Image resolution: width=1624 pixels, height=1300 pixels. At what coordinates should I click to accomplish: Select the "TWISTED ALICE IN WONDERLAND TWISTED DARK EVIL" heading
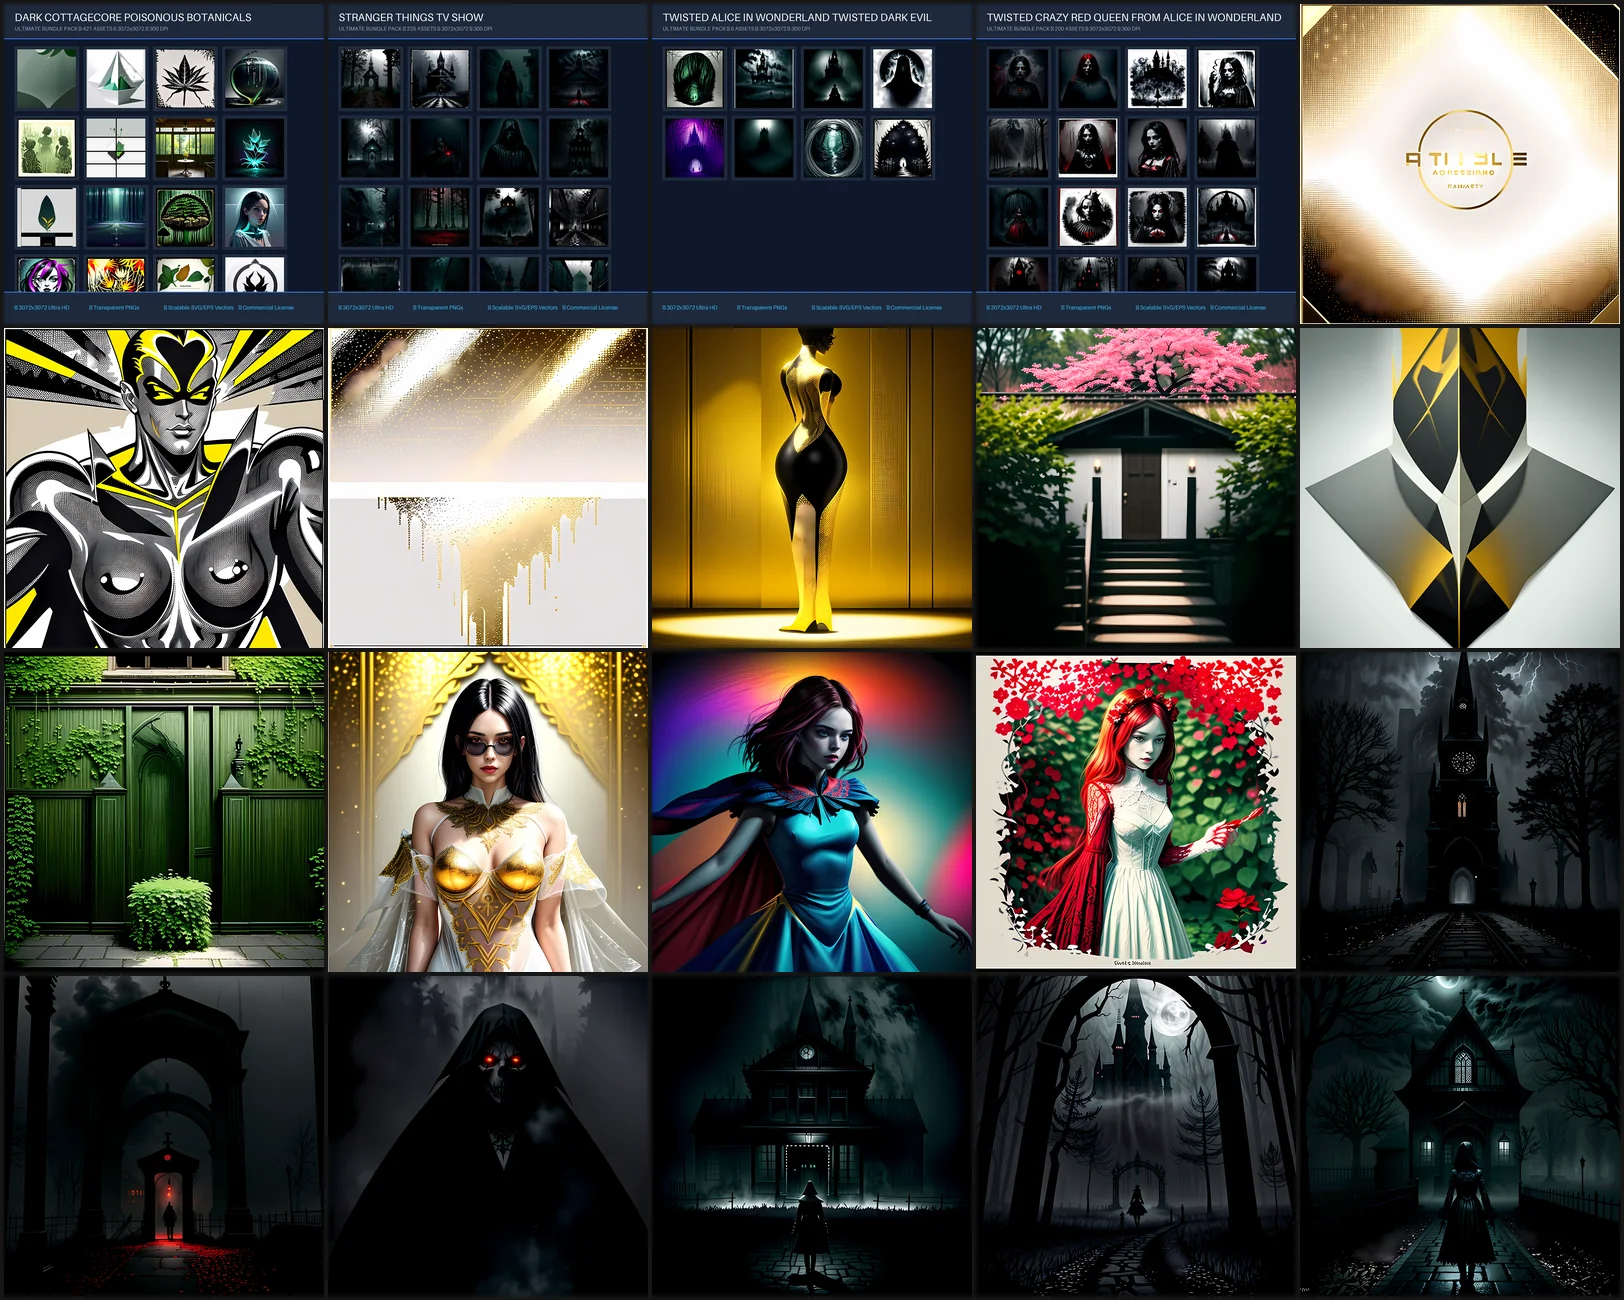pyautogui.click(x=797, y=17)
